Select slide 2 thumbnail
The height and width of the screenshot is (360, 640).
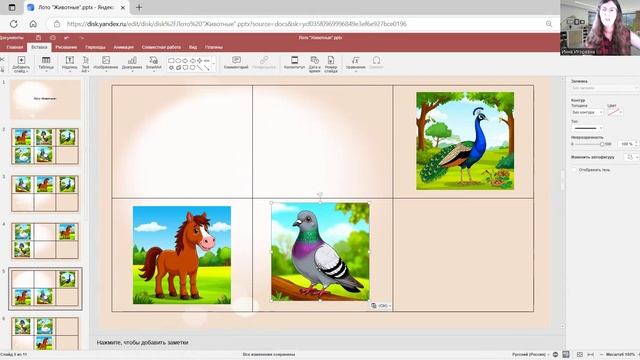pyautogui.click(x=45, y=146)
